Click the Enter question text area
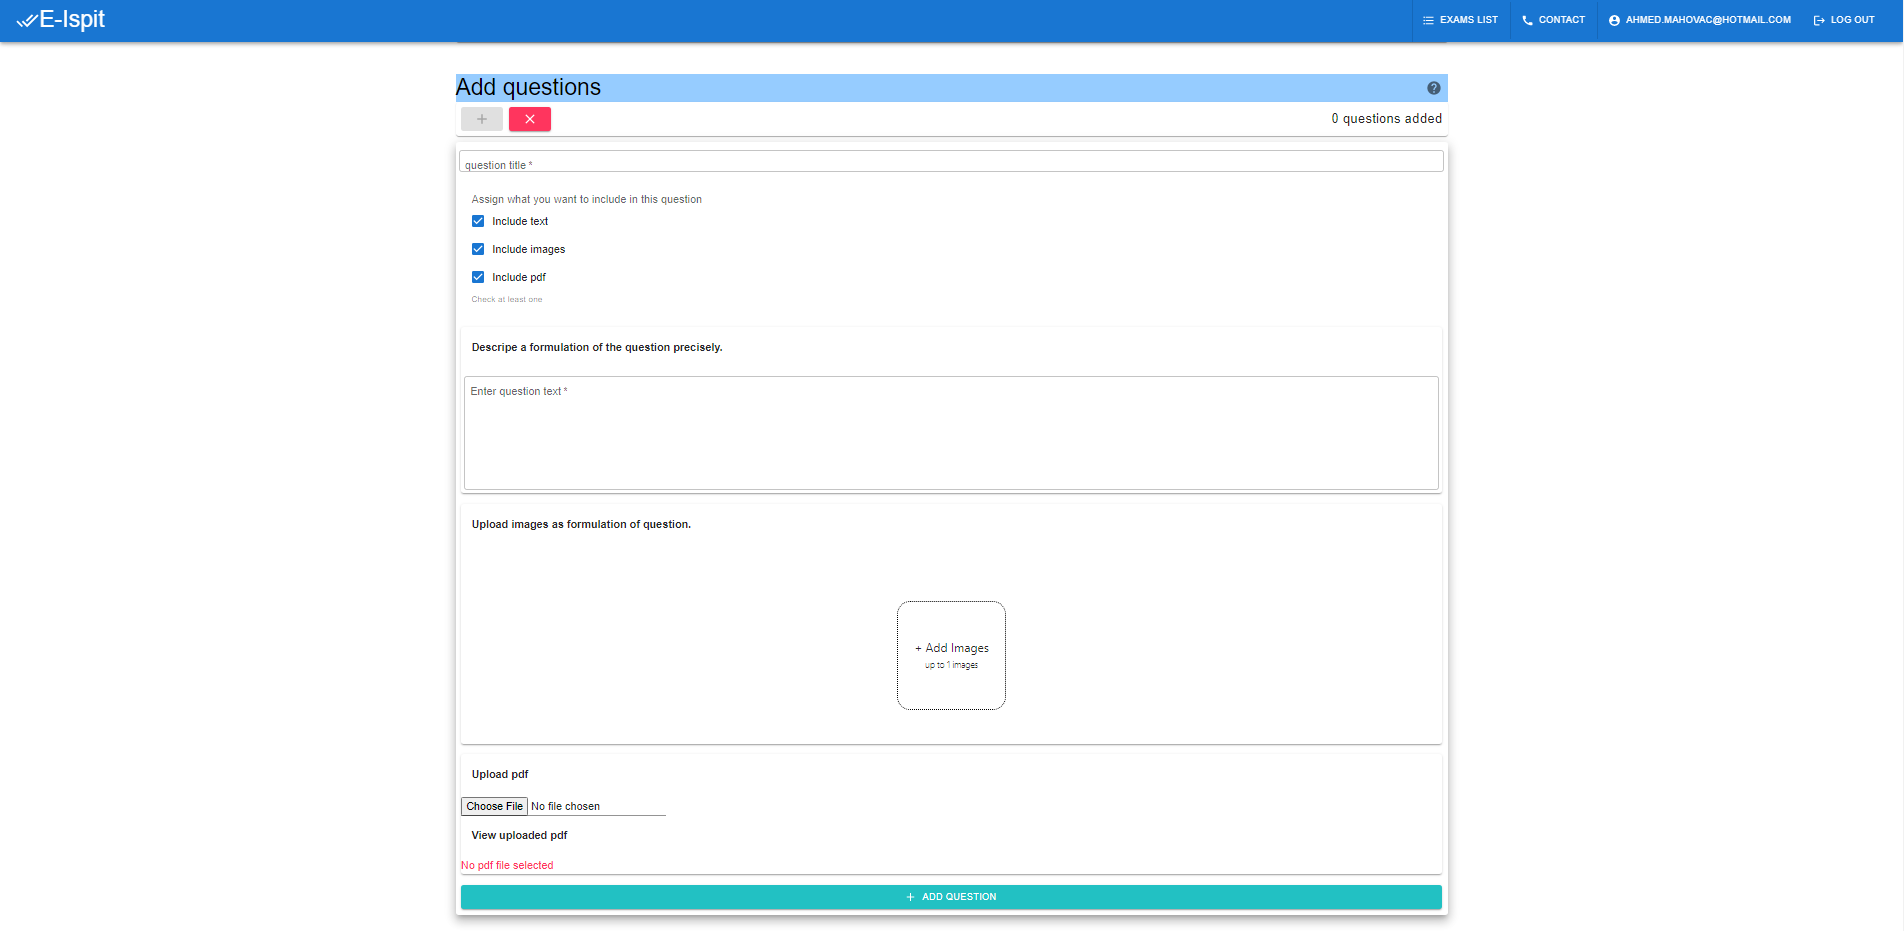Screen dimensions: 1904x931 (x=950, y=432)
